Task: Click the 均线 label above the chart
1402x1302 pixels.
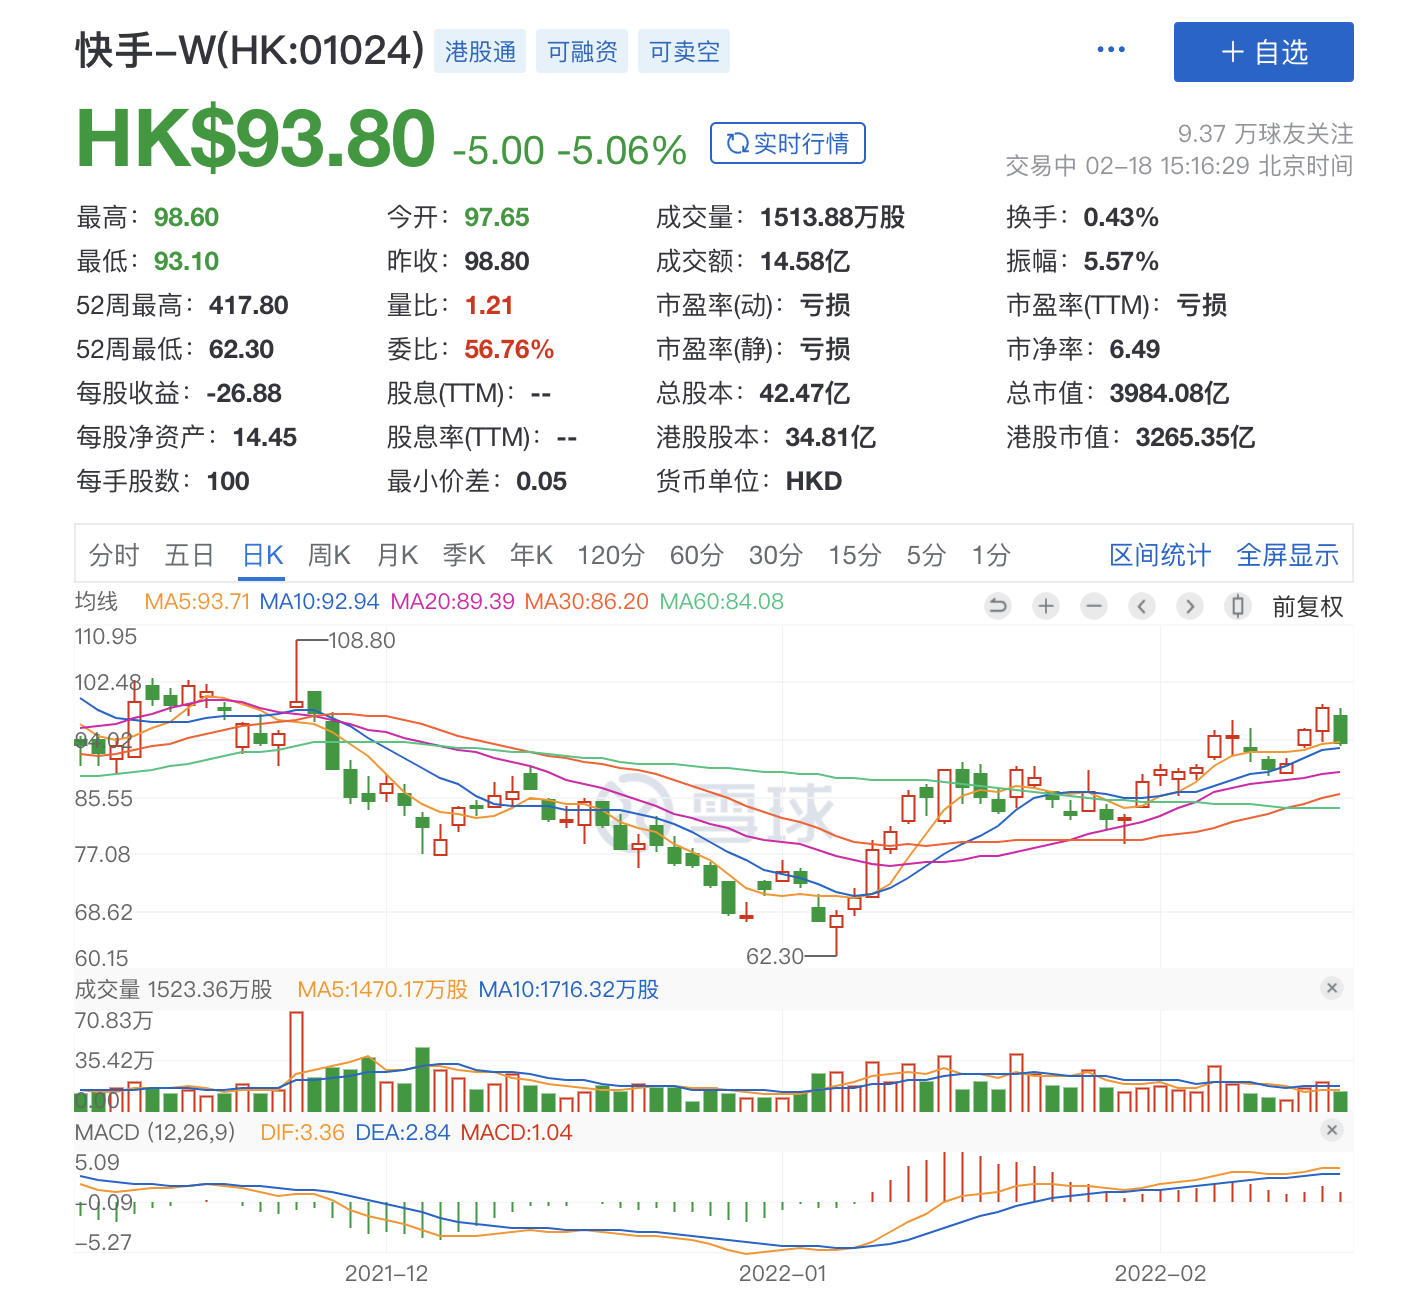Action: tap(97, 601)
